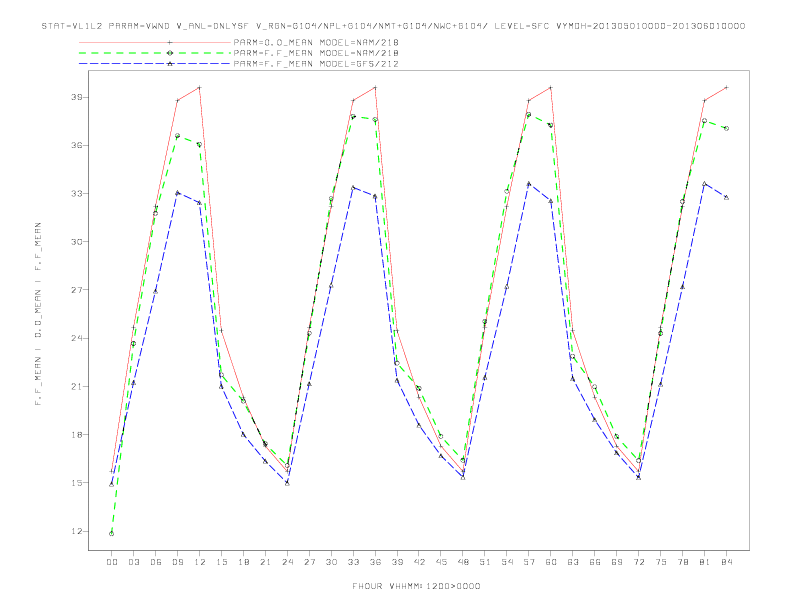Screen dimensions: 792x612
Task: Click x-axis tick label 03
Action: click(134, 562)
